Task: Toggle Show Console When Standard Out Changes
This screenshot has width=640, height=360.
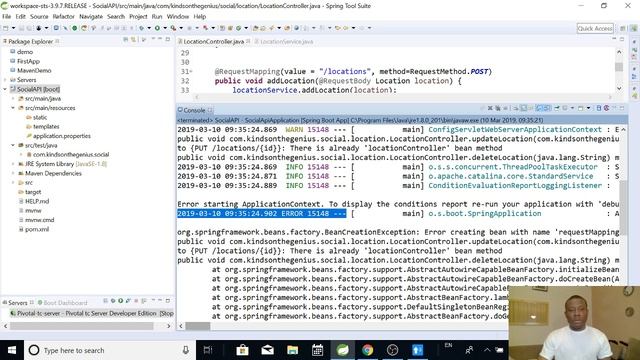Action: [x=539, y=108]
